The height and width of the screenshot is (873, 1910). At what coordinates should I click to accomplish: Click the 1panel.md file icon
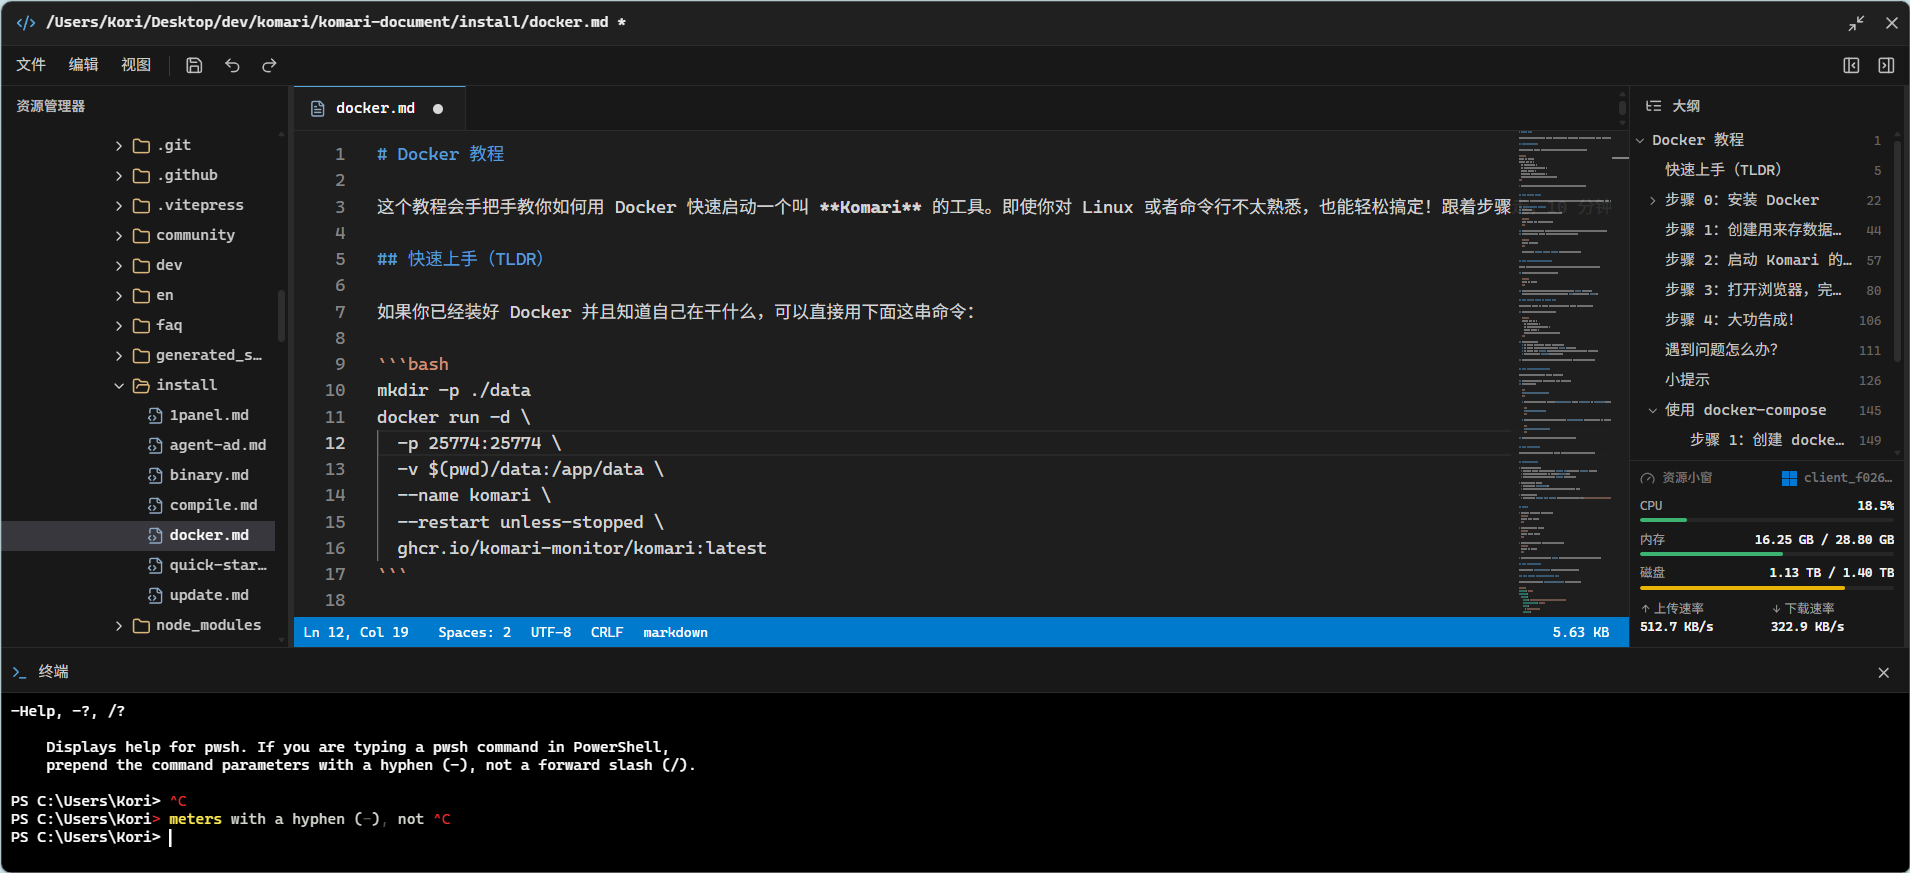pyautogui.click(x=155, y=415)
